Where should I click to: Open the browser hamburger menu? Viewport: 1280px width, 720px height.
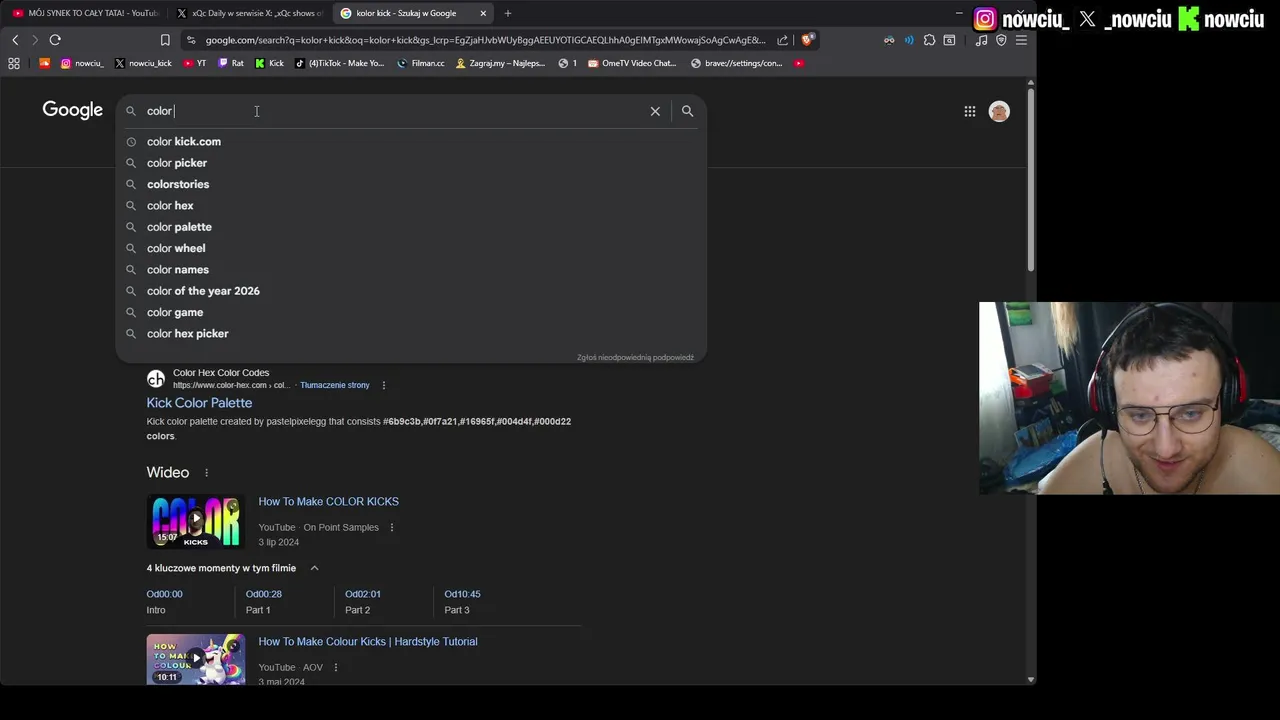(1021, 40)
